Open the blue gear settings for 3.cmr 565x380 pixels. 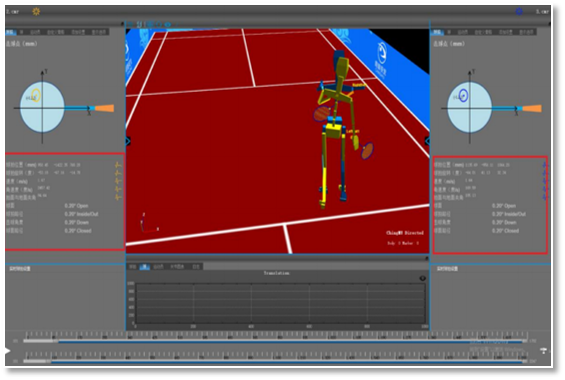(519, 12)
